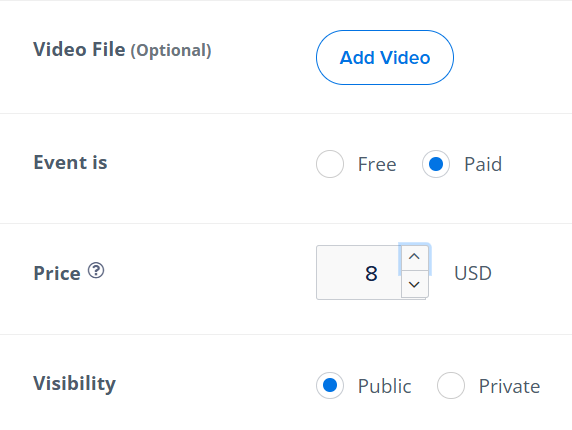Click the Add Video button
The image size is (572, 430).
click(385, 57)
